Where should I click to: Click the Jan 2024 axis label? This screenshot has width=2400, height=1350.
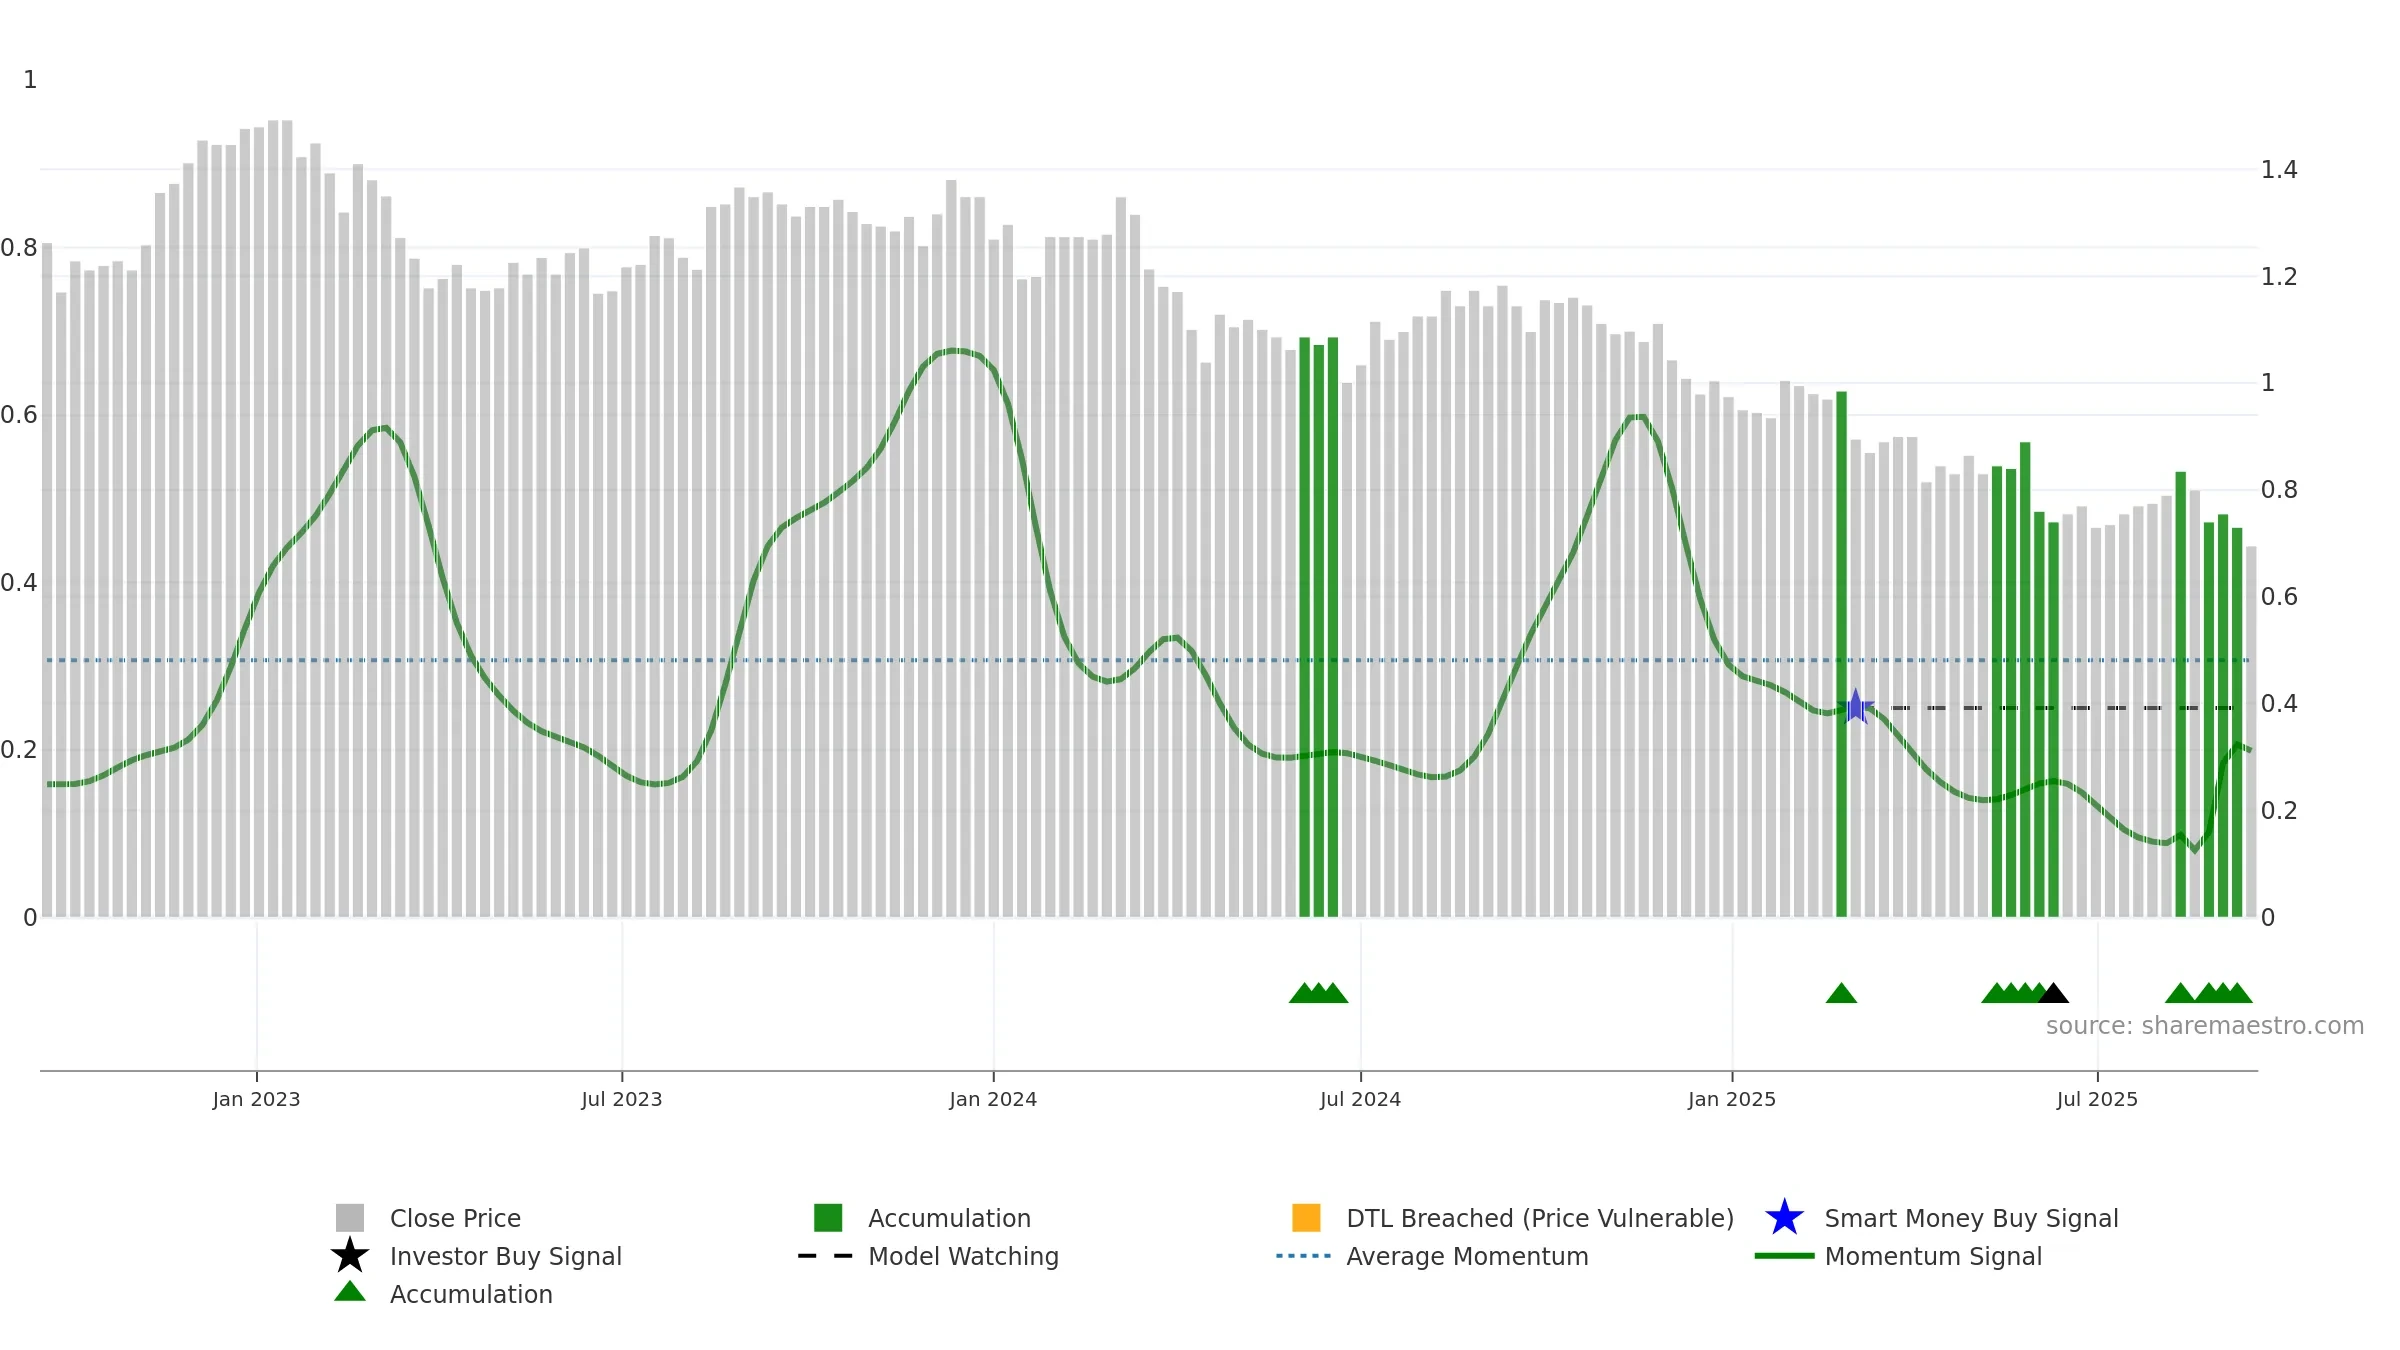click(x=993, y=1100)
